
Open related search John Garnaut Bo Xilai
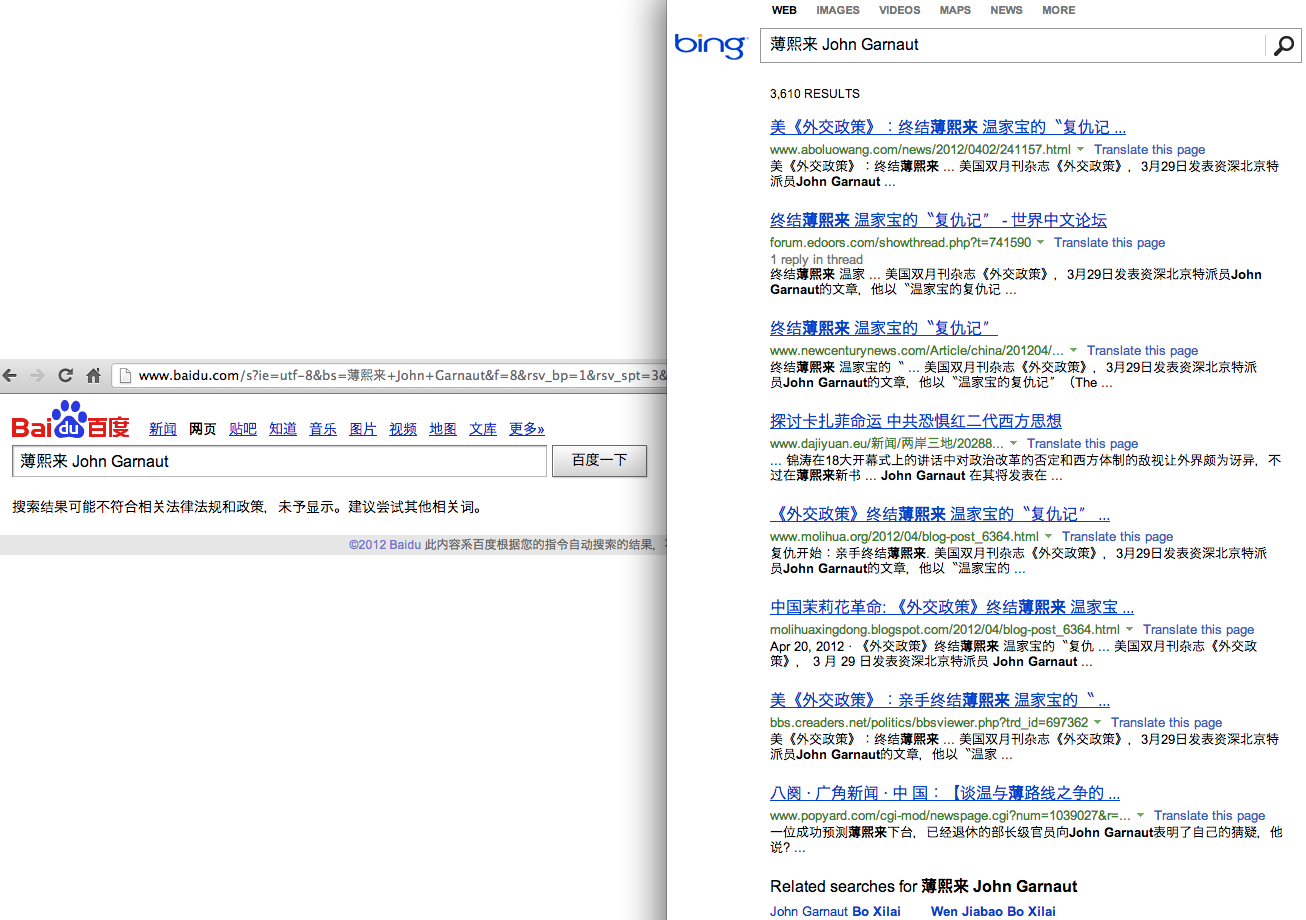tap(835, 911)
